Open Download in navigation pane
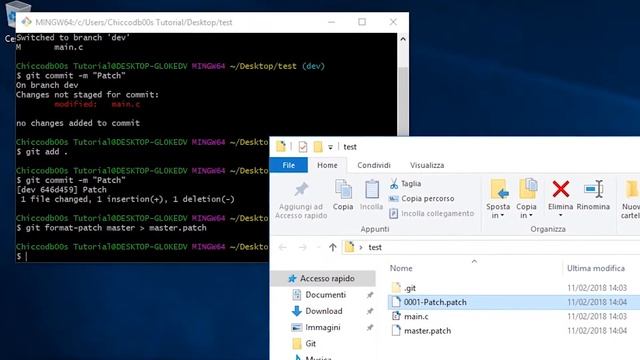Image resolution: width=640 pixels, height=360 pixels. click(x=324, y=311)
